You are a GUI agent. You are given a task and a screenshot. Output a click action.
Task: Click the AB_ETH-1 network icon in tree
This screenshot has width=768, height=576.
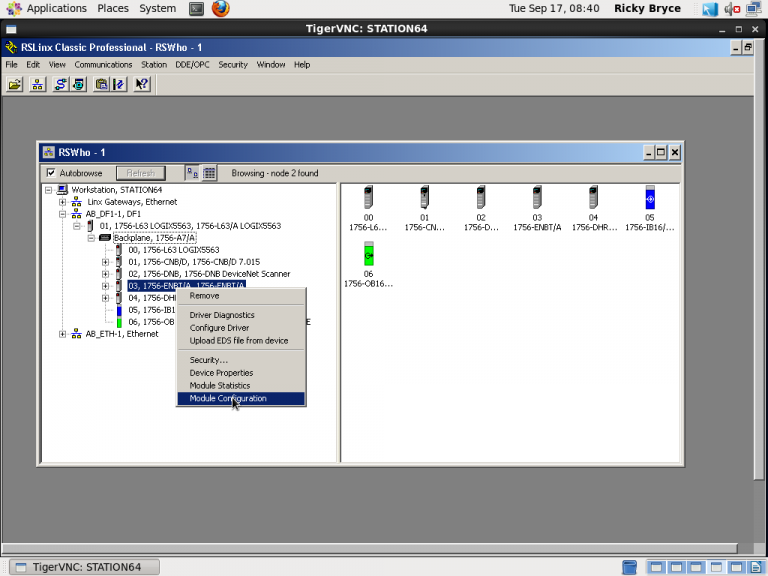click(x=76, y=334)
